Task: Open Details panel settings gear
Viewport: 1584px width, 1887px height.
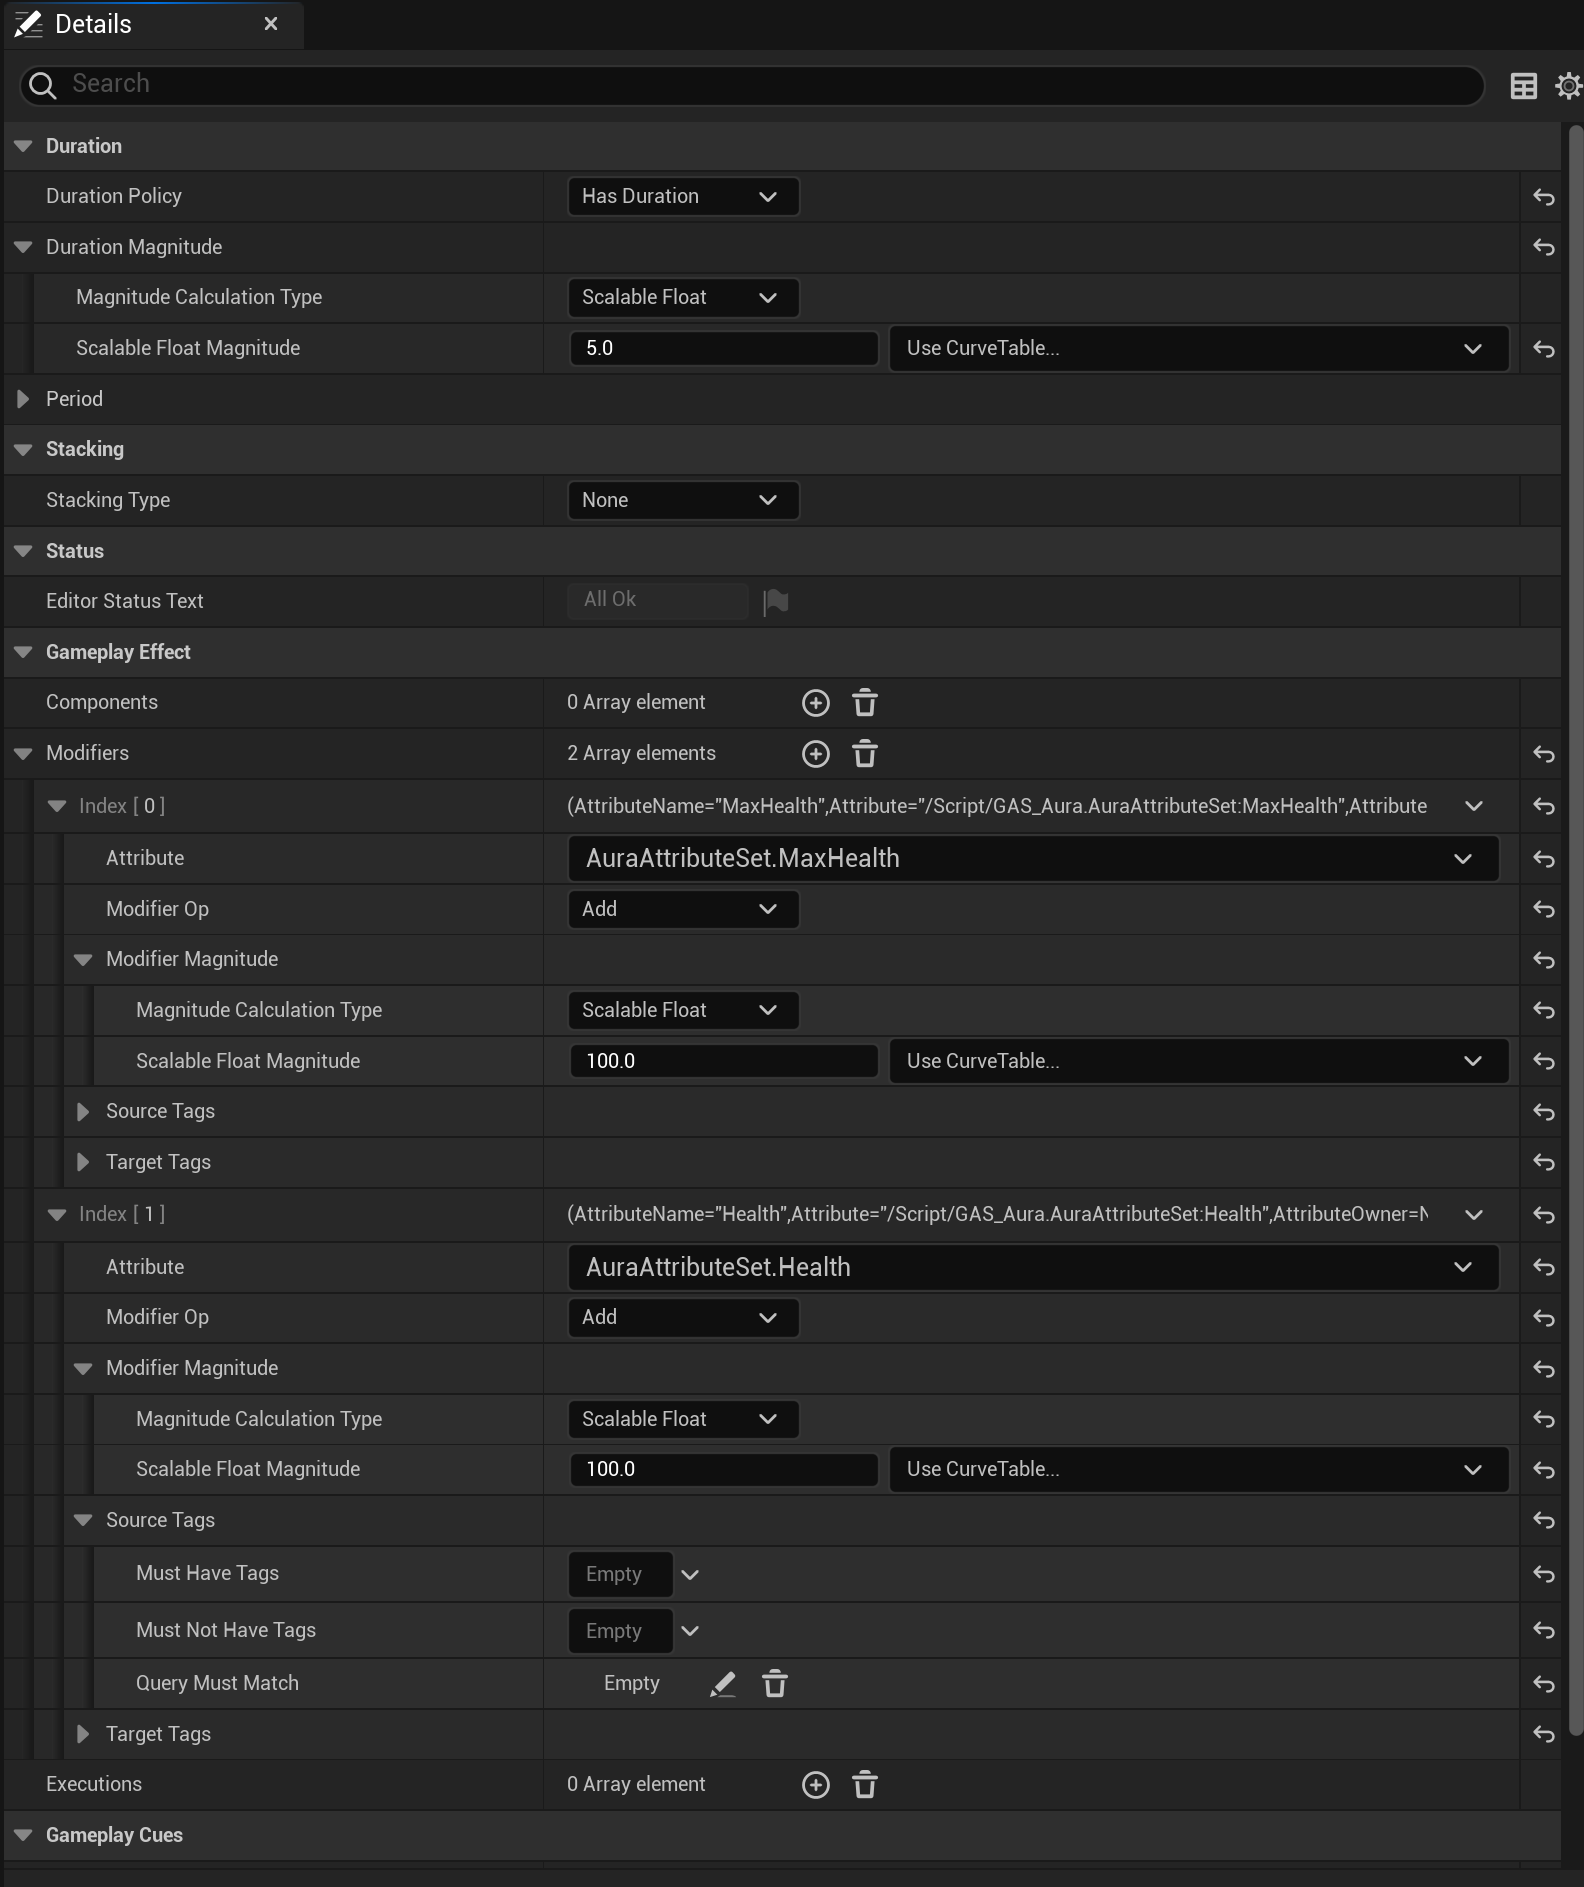Action: click(x=1567, y=86)
